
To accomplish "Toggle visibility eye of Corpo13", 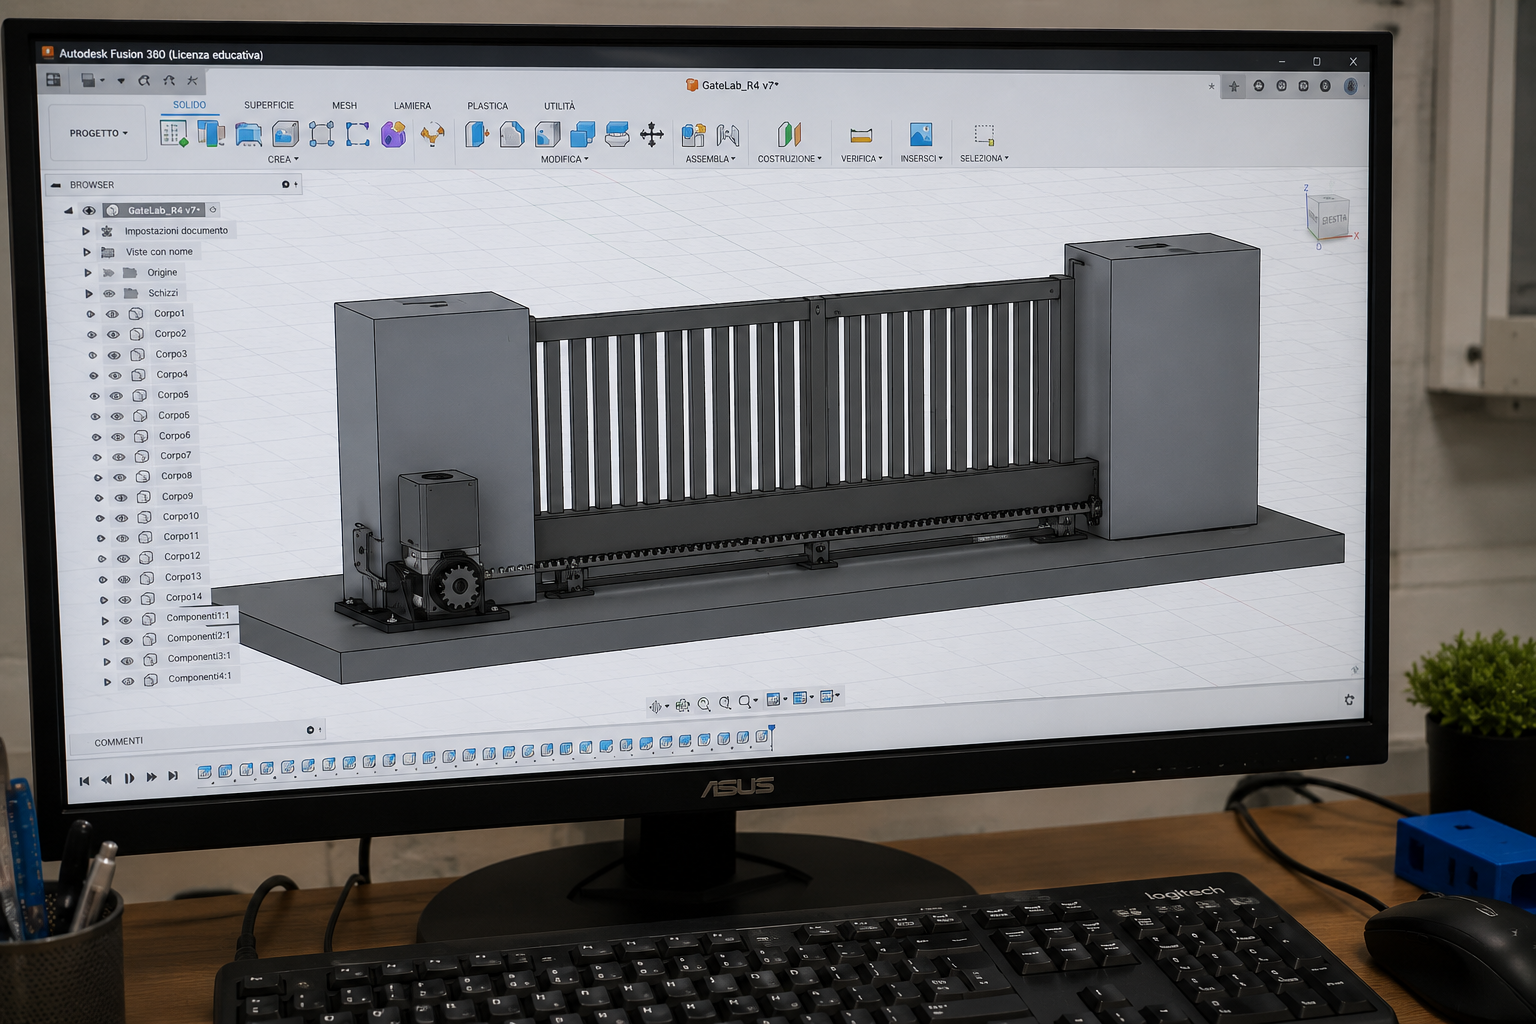I will [x=124, y=579].
